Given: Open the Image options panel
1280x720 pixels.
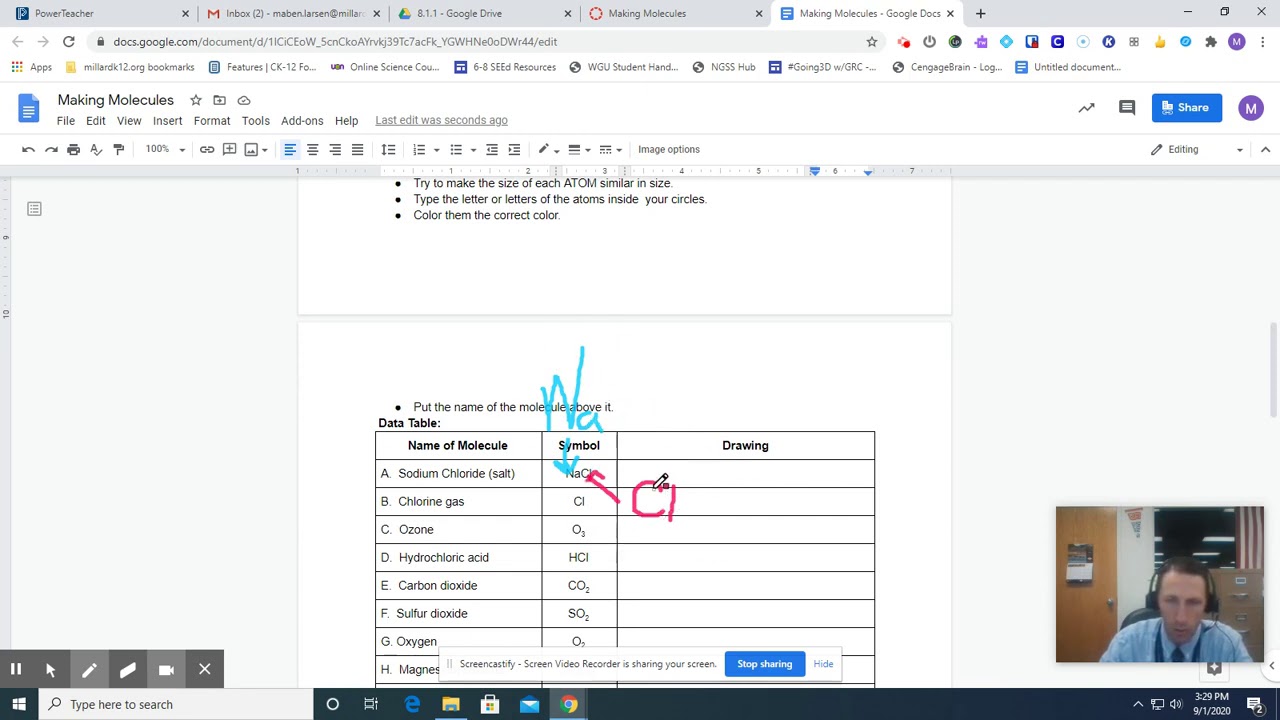Looking at the screenshot, I should 669,149.
